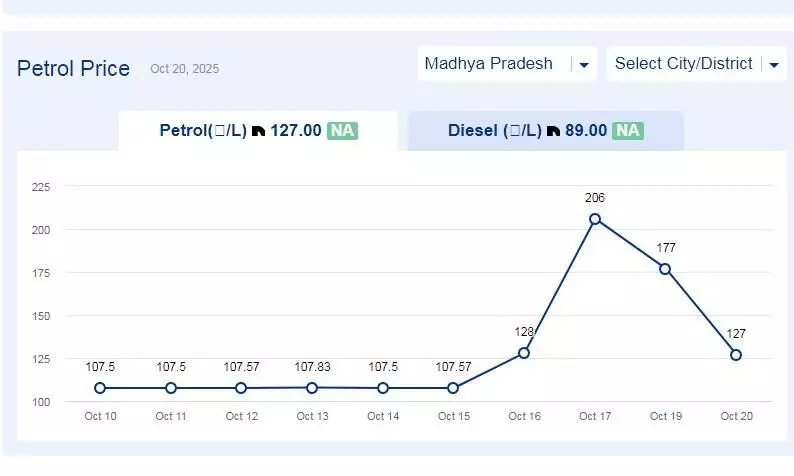Click the NA badge on Petrol tab
The width and height of the screenshot is (794, 476).
pyautogui.click(x=343, y=131)
